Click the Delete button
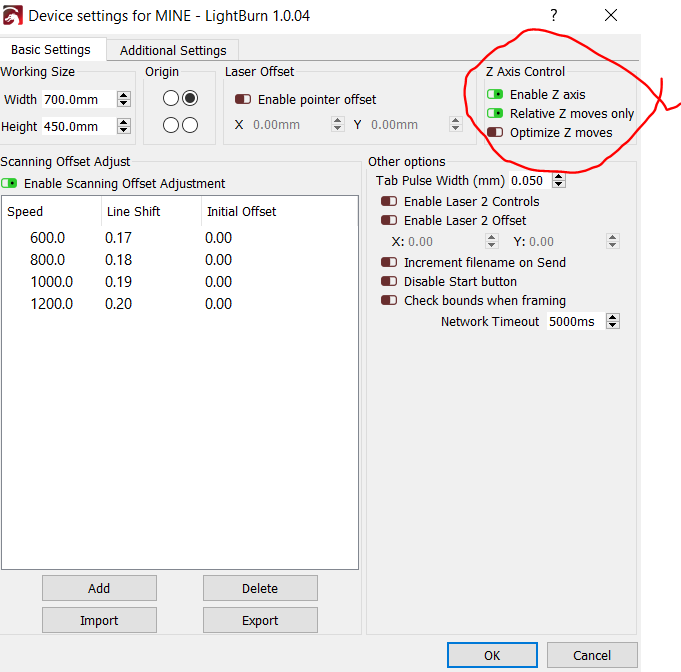The height and width of the screenshot is (672, 681). (260, 588)
